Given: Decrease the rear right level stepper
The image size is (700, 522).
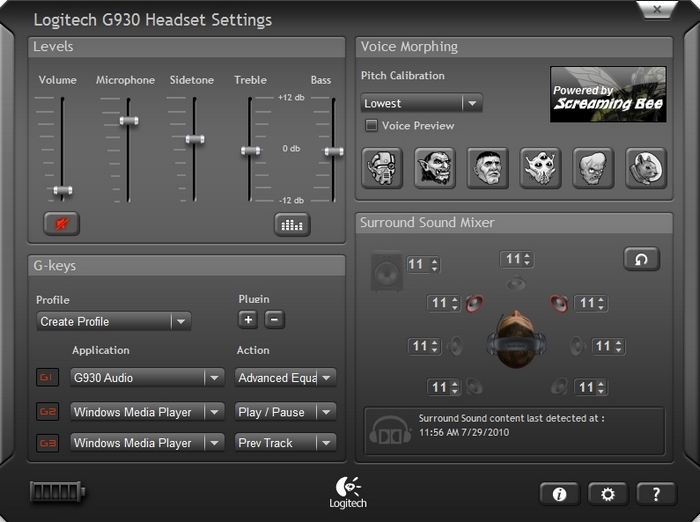Looking at the screenshot, I should tap(601, 392).
